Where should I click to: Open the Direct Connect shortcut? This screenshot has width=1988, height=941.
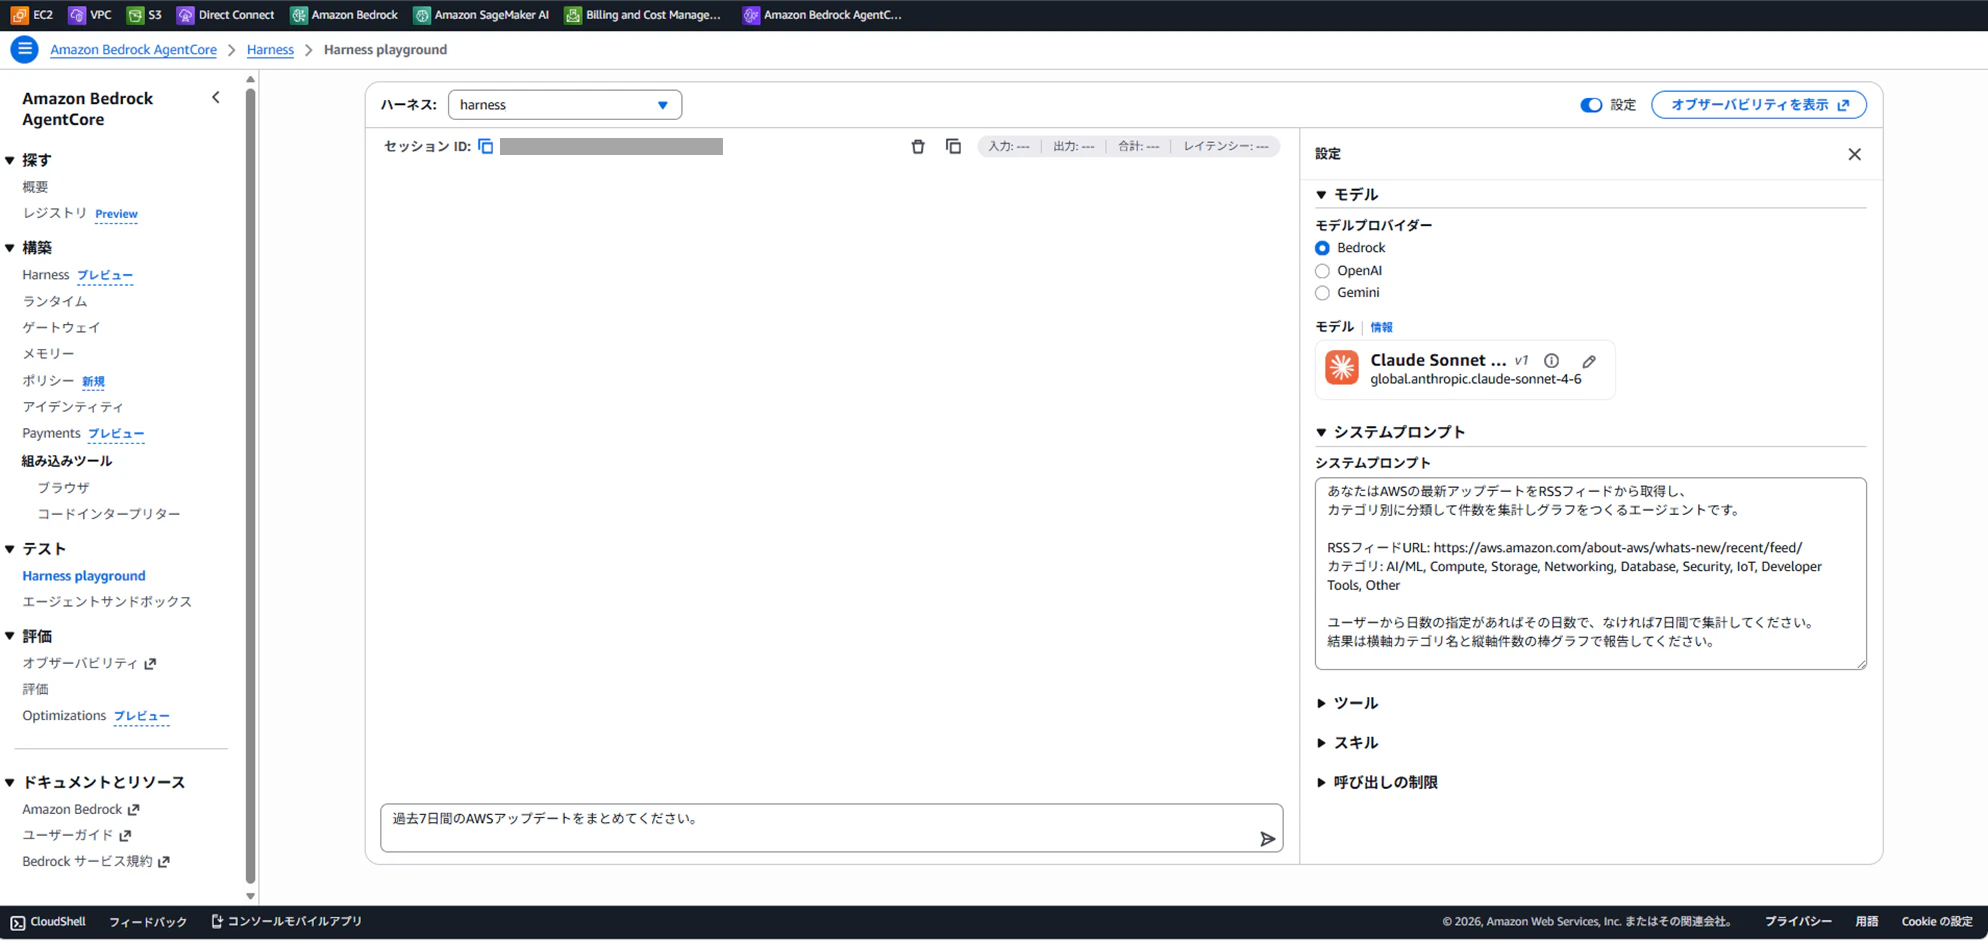225,15
